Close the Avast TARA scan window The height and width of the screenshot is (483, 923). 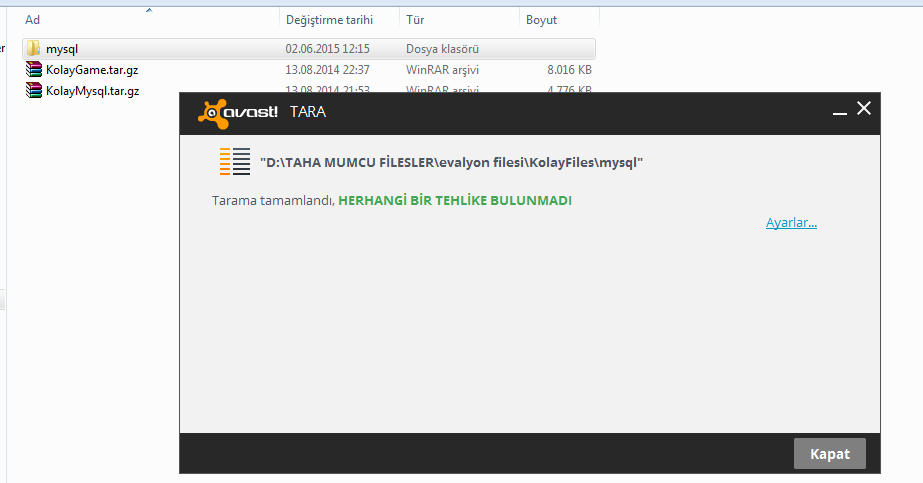point(864,108)
